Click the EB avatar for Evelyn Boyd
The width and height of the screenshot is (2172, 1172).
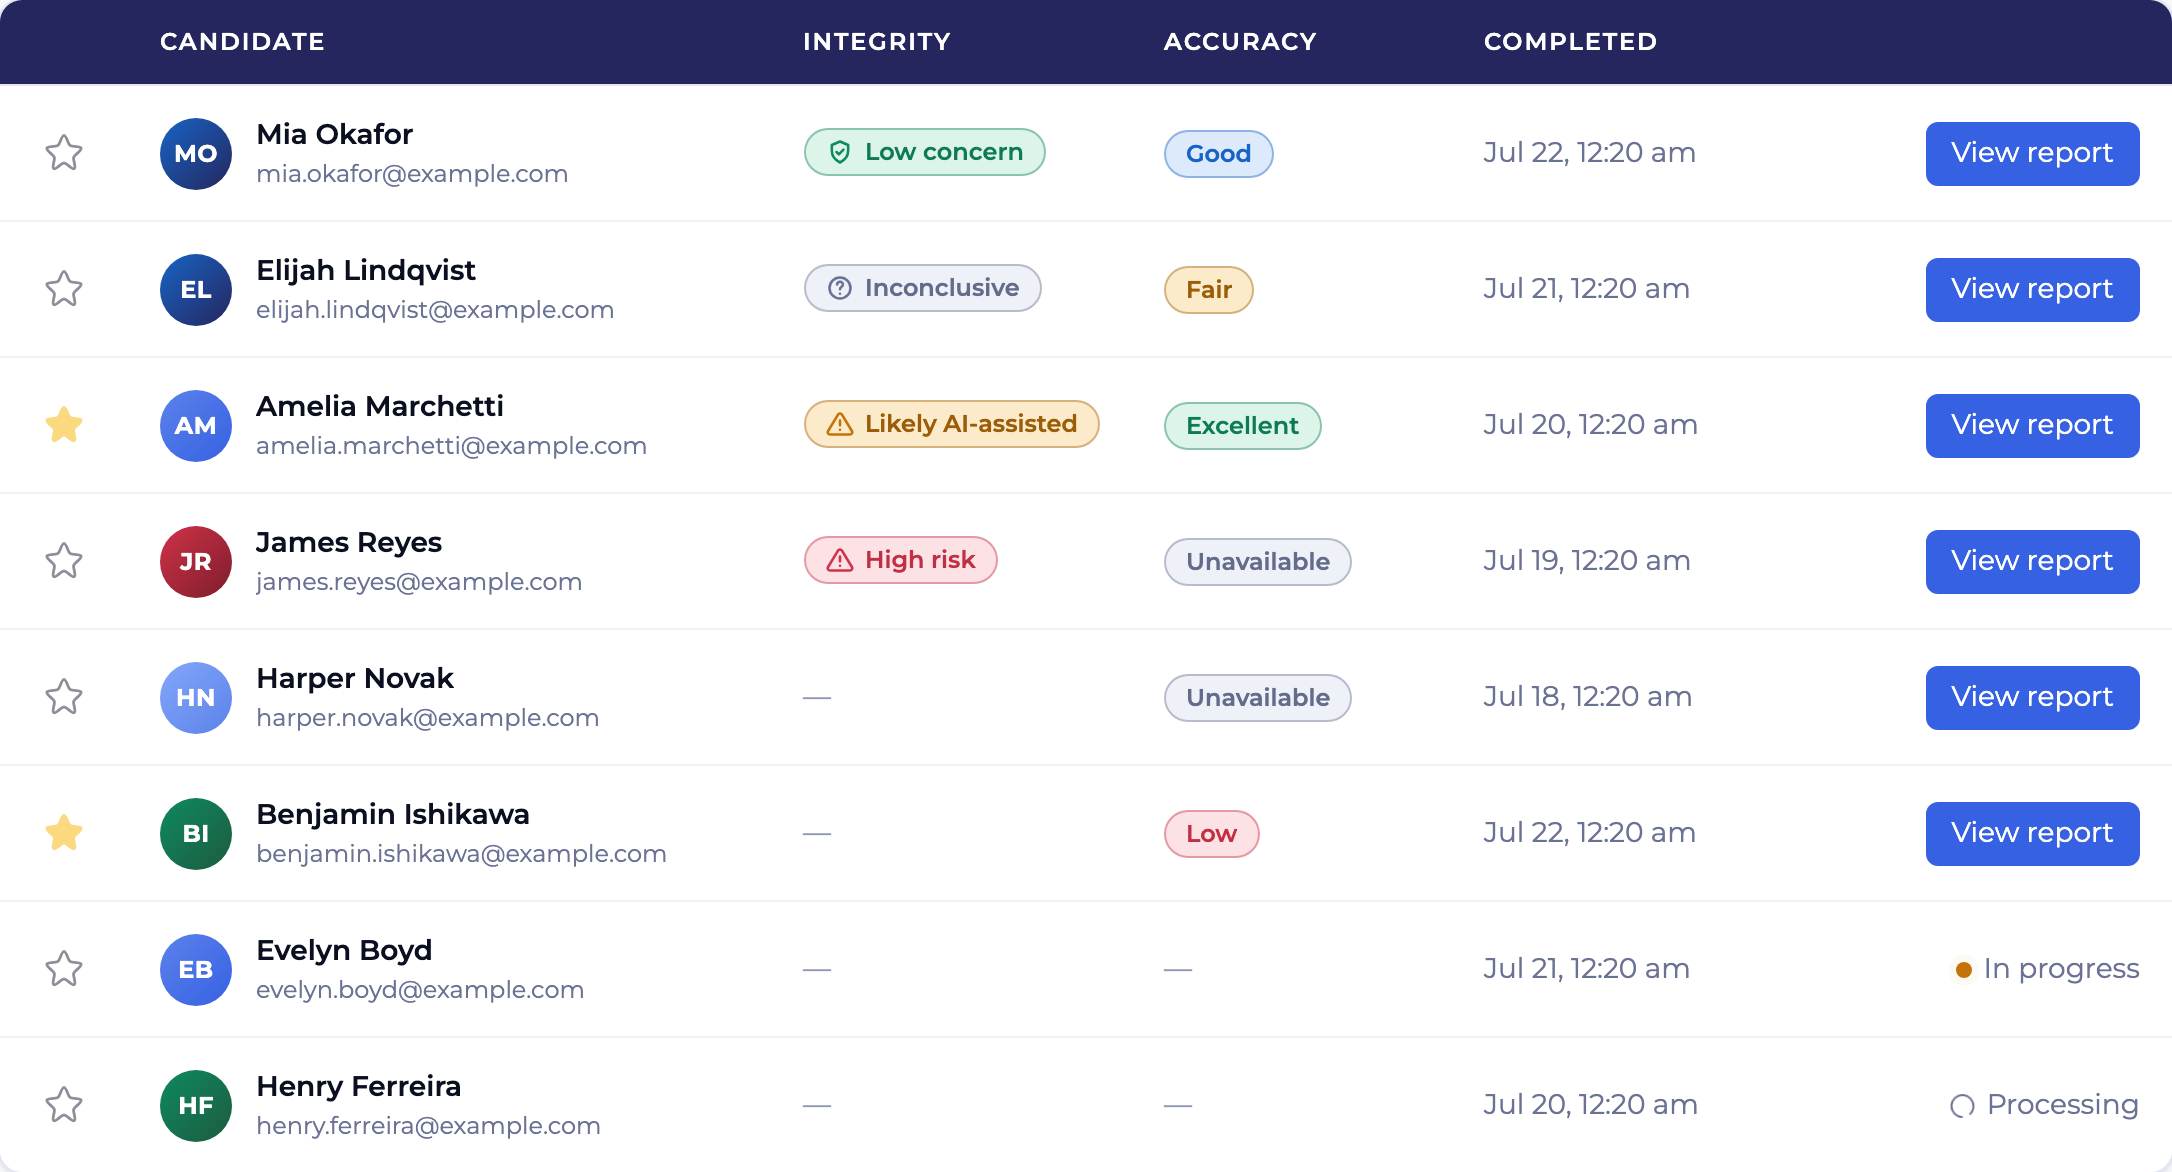196,970
